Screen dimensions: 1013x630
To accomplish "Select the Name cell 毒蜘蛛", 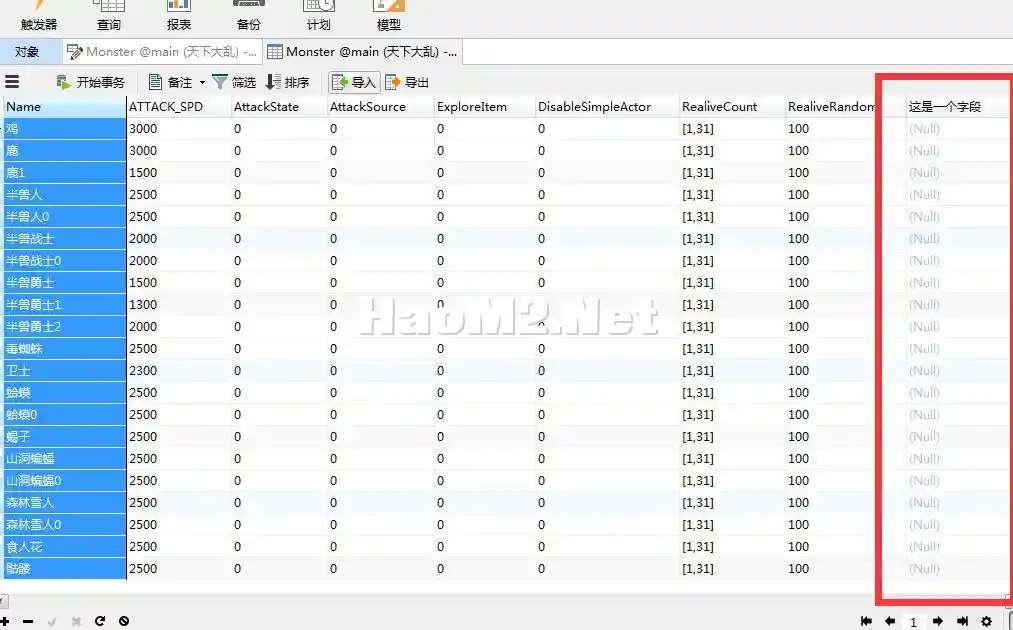I will click(65, 348).
